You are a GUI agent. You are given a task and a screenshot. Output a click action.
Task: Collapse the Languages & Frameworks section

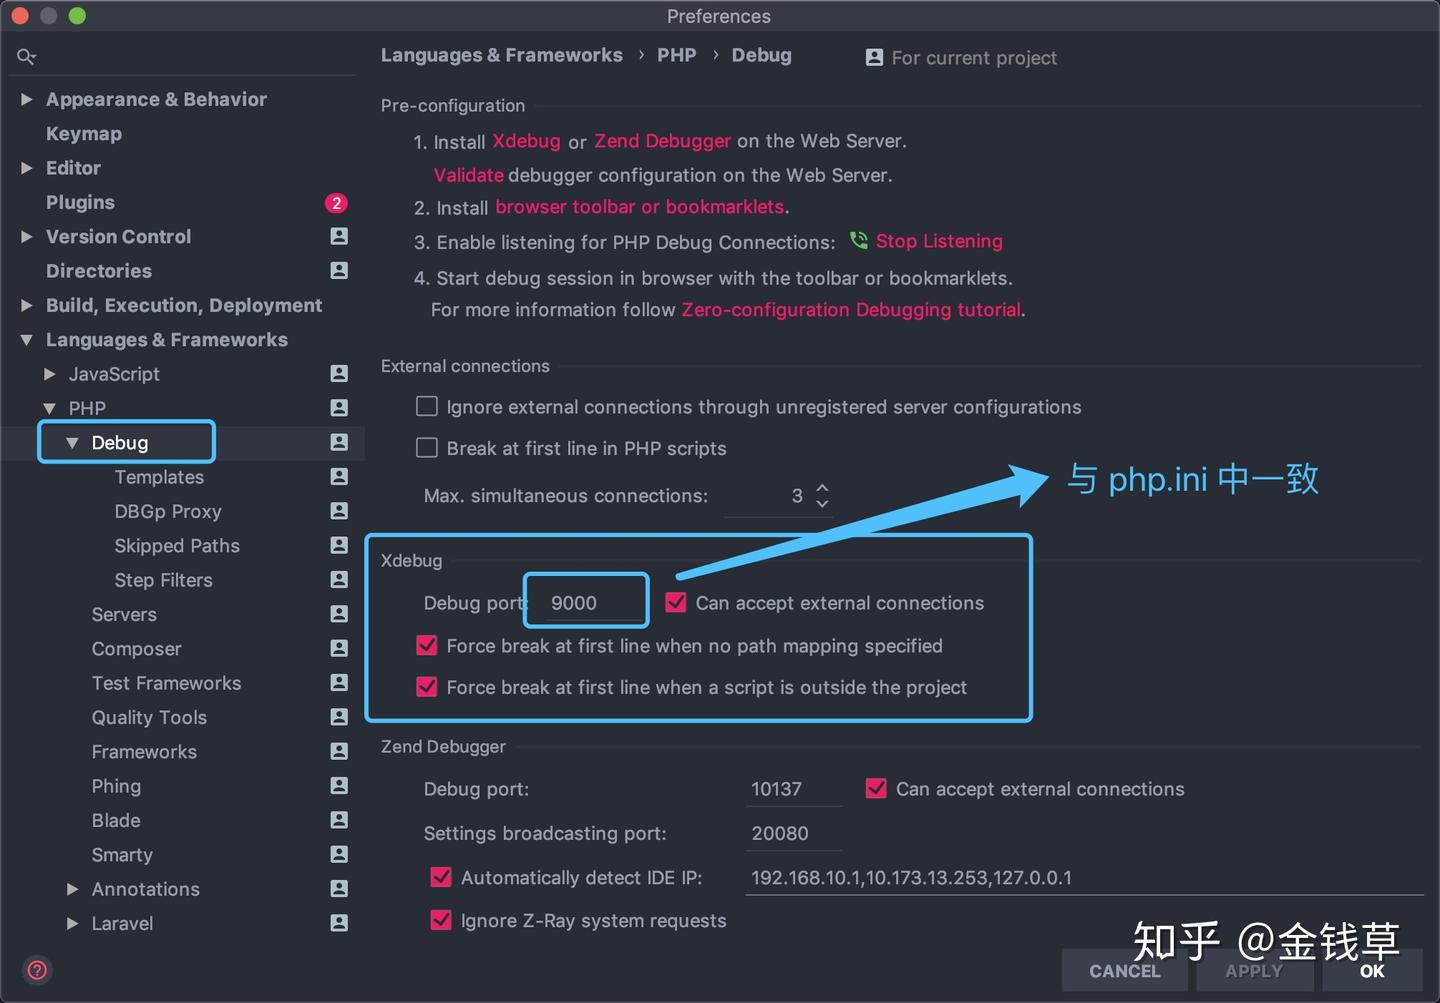[x=25, y=339]
